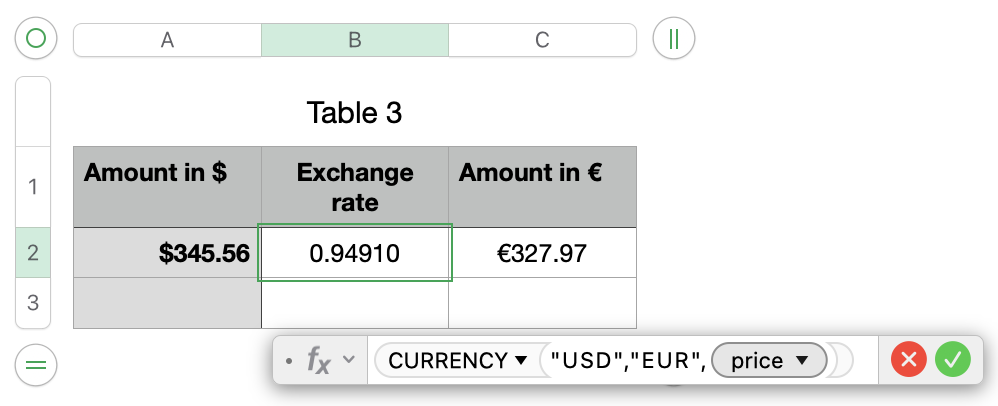Cancel the formula with red X
Viewport: 998px width, 406px height.
coord(908,360)
